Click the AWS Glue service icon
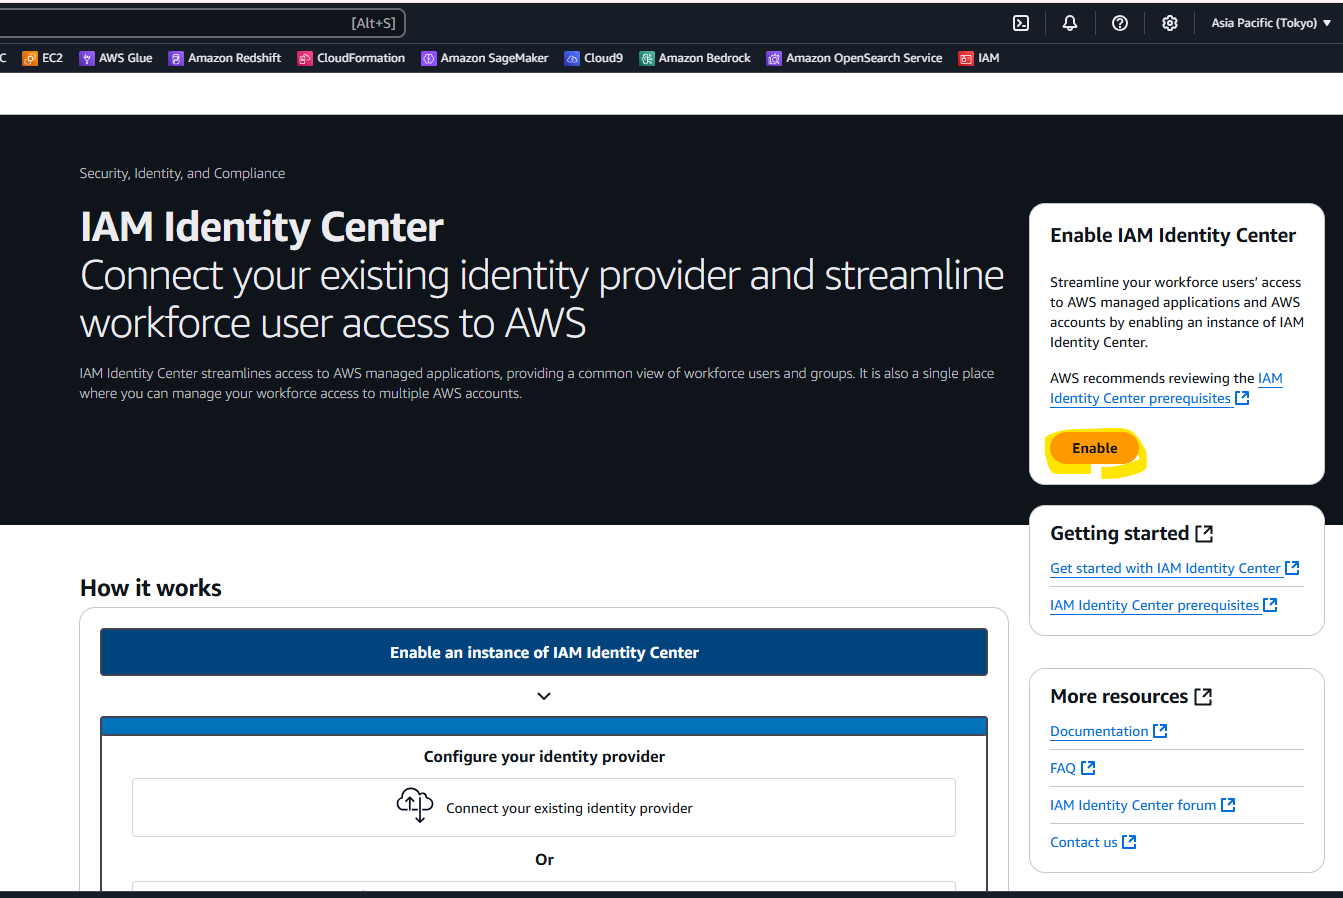The height and width of the screenshot is (898, 1343). click(x=87, y=58)
